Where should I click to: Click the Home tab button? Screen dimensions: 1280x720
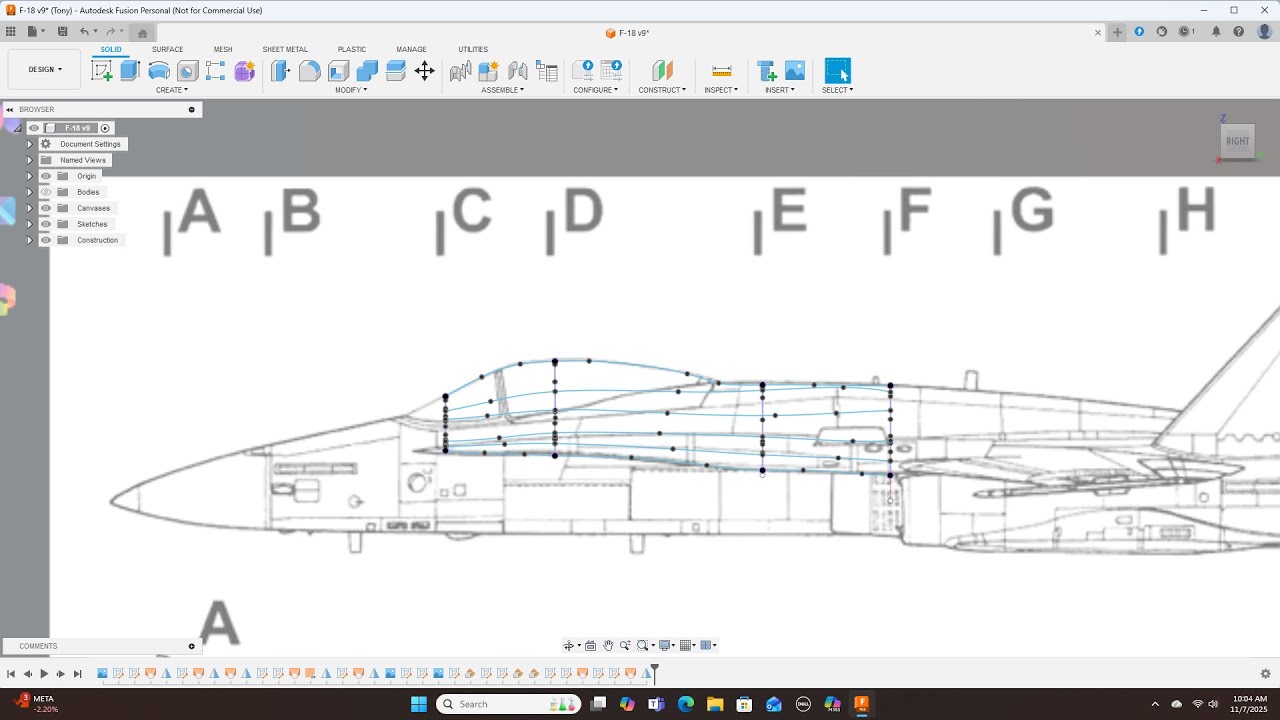coord(142,33)
